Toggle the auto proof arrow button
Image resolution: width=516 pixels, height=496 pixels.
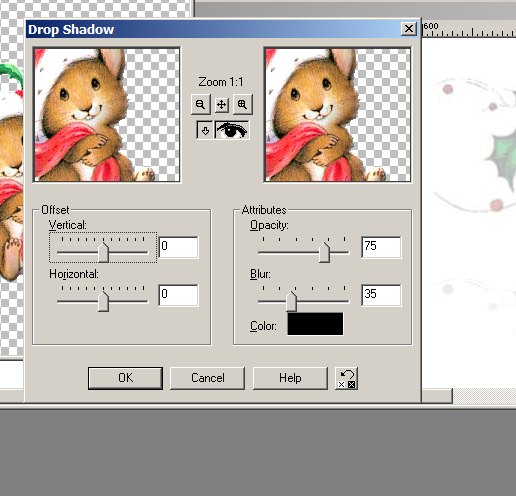click(x=205, y=130)
